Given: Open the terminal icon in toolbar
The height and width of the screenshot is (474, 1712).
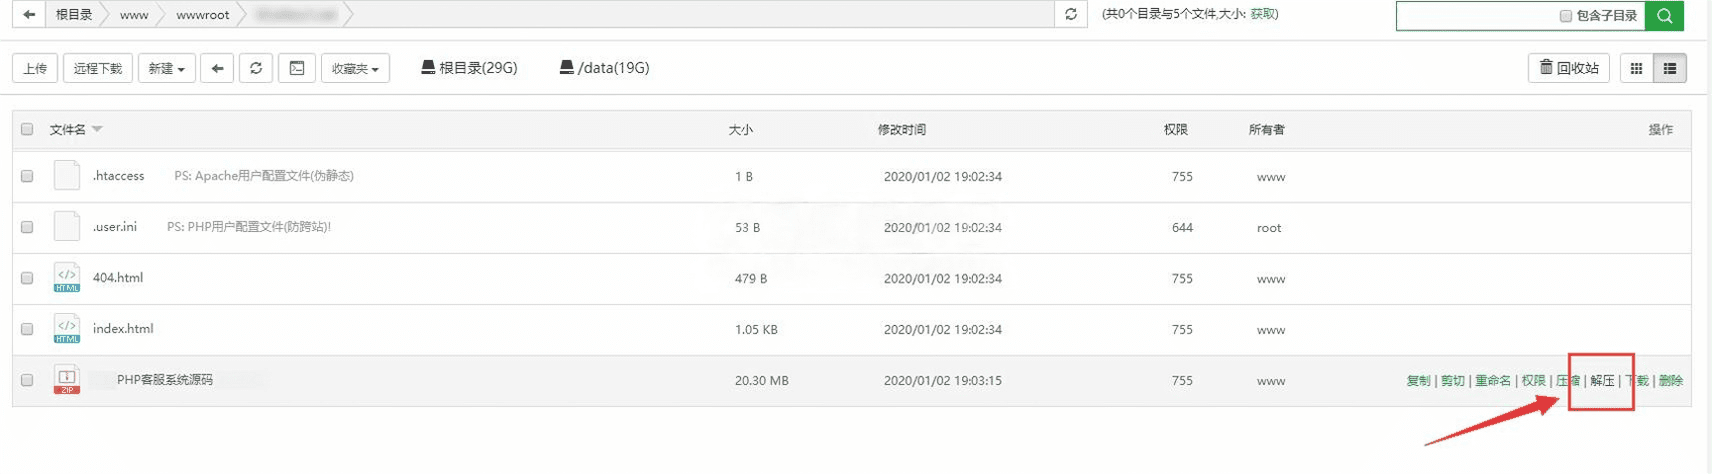Looking at the screenshot, I should point(297,68).
